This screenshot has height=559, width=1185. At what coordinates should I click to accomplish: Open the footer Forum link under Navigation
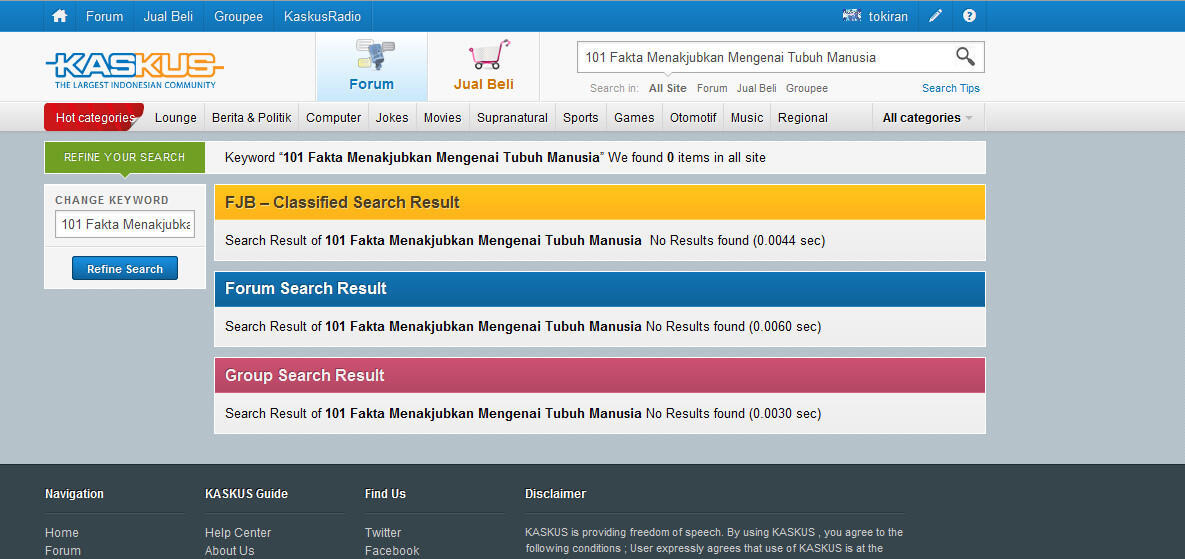coord(63,551)
